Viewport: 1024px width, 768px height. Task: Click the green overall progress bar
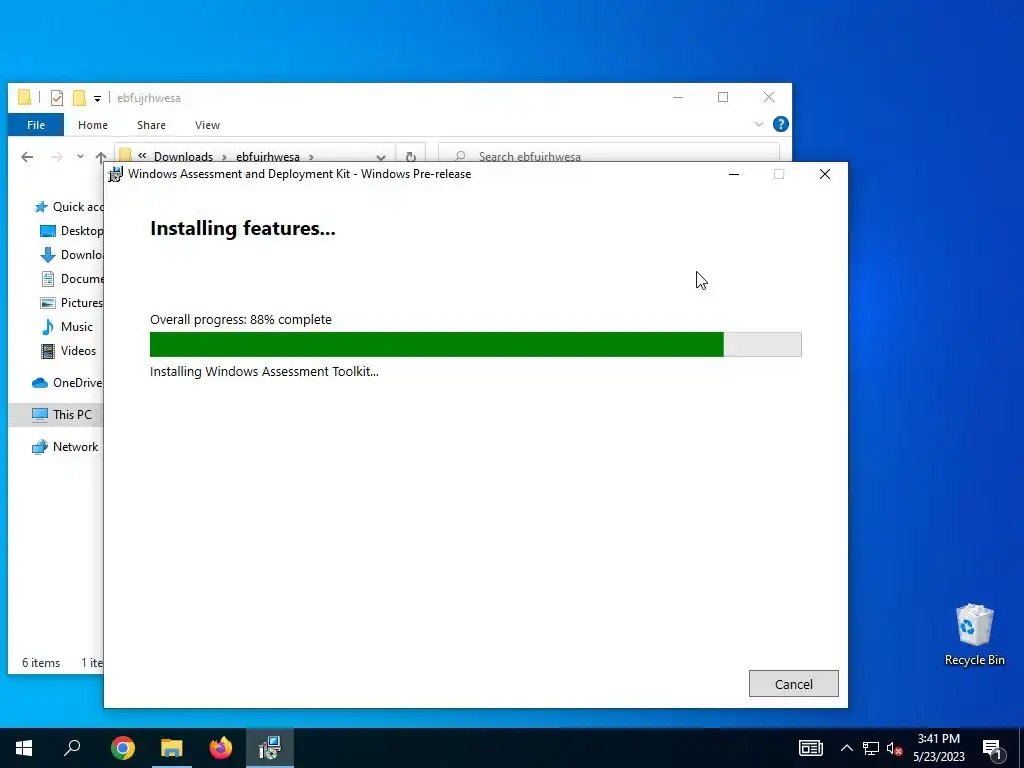tap(475, 344)
